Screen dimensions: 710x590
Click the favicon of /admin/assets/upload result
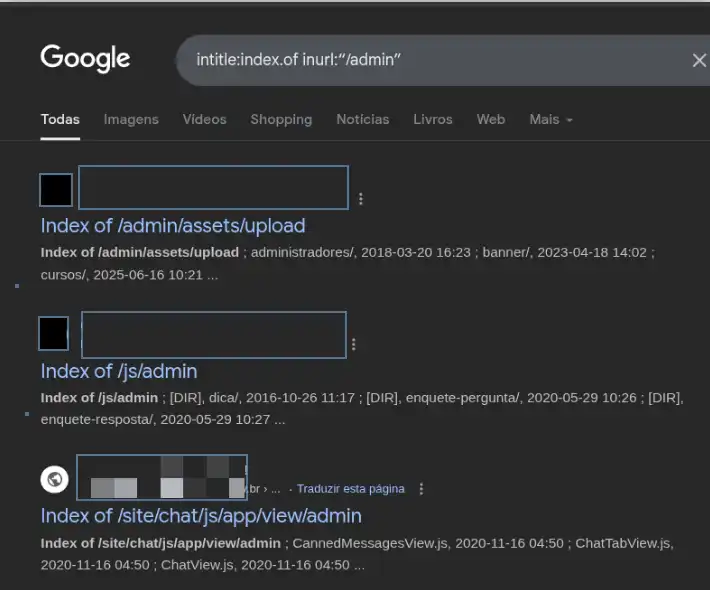point(56,190)
